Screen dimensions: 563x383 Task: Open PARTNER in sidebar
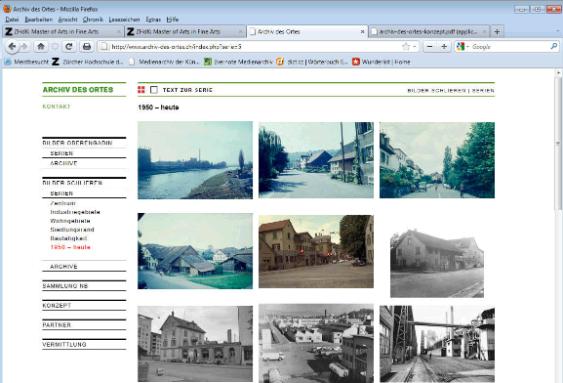(56, 325)
